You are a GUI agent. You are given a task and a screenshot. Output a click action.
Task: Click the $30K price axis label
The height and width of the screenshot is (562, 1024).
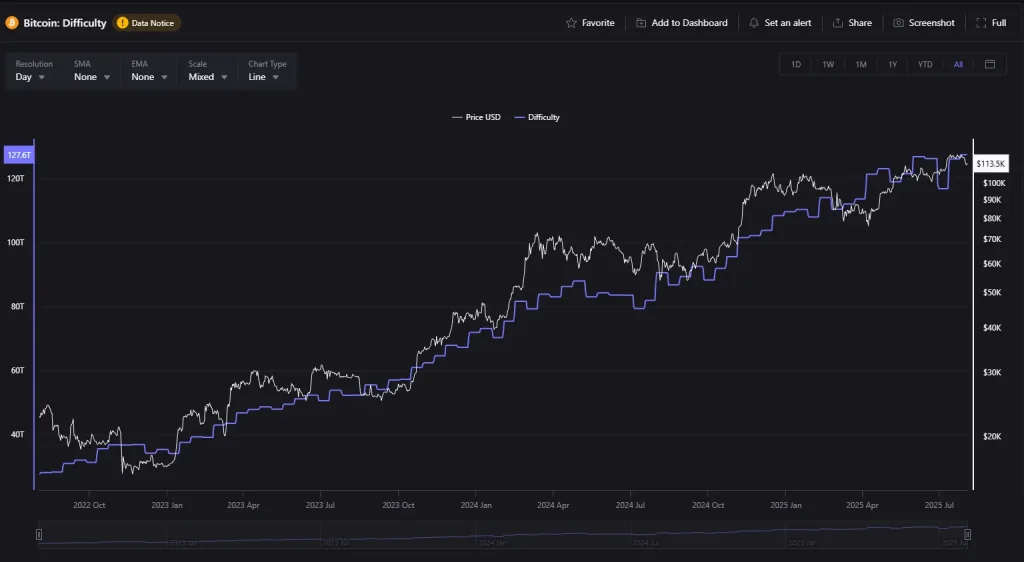992,372
